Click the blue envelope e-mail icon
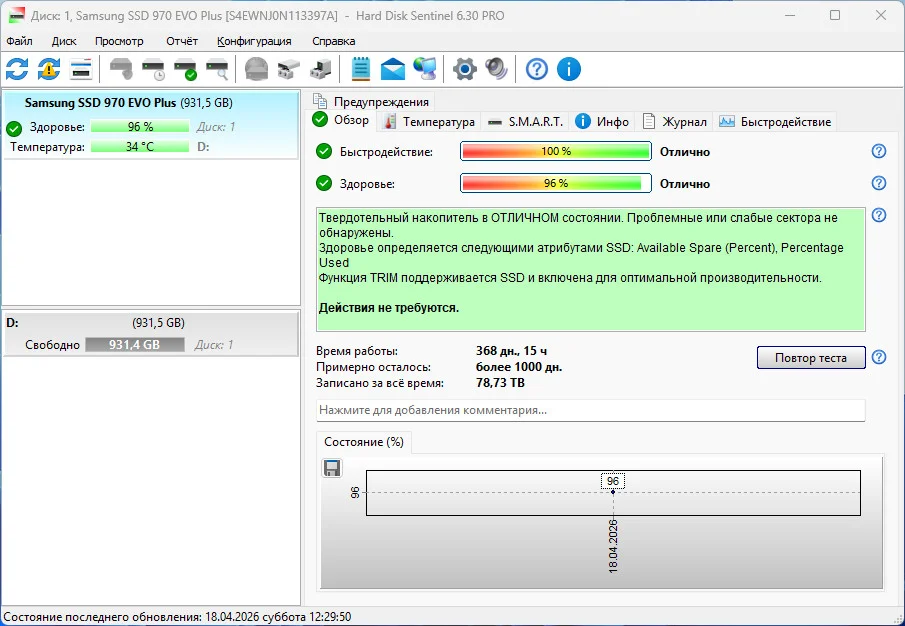905x626 pixels. (x=393, y=69)
